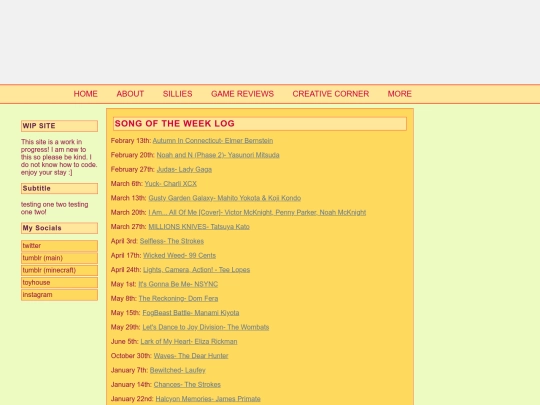Open Yuck- Charli XCX link
The width and height of the screenshot is (540, 405).
point(170,184)
